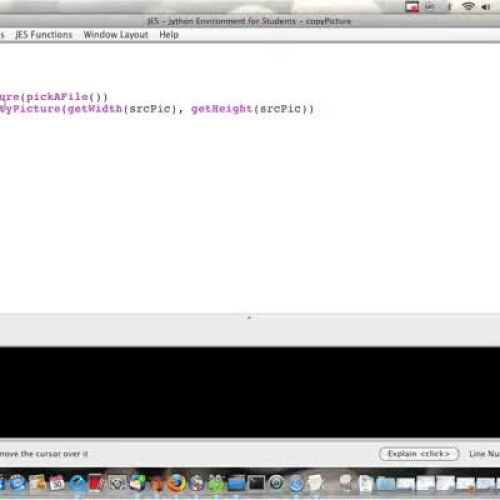Open System Preferences gear in dock
500x500 pixels.
click(x=117, y=483)
